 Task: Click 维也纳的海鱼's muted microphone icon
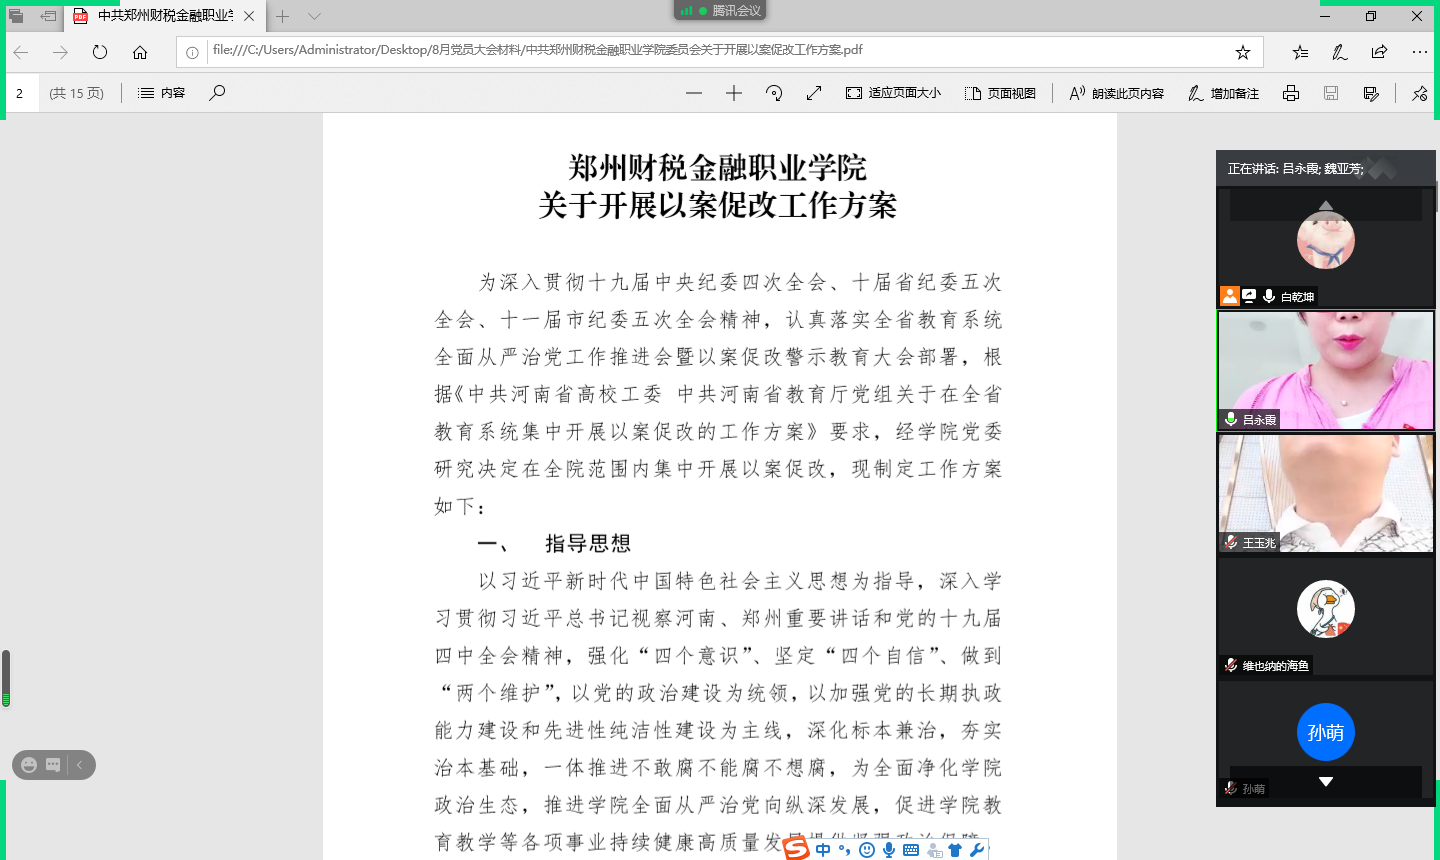(1231, 665)
